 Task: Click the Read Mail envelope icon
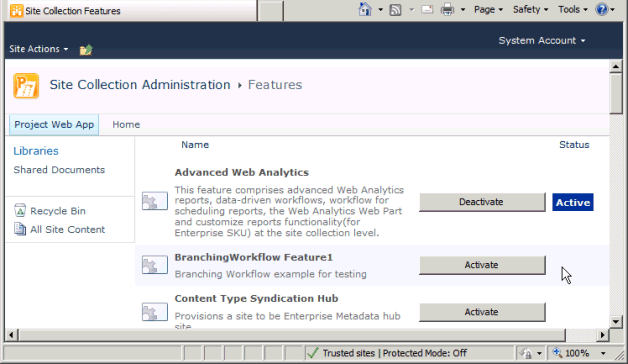(x=427, y=9)
